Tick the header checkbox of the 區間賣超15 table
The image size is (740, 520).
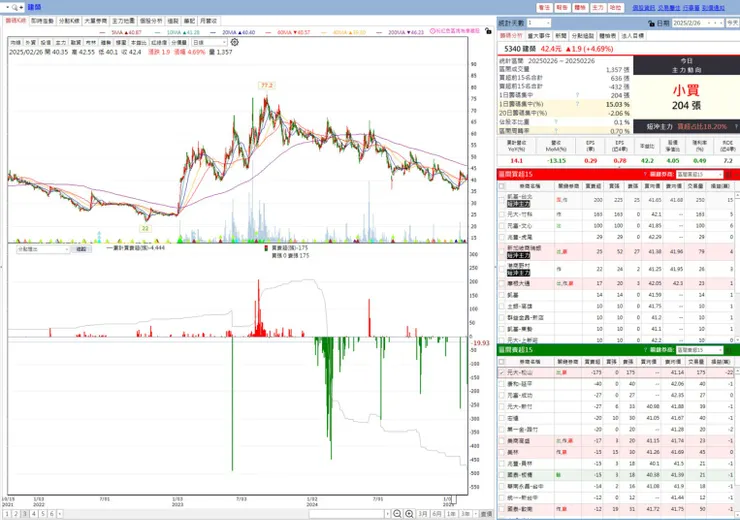click(502, 362)
